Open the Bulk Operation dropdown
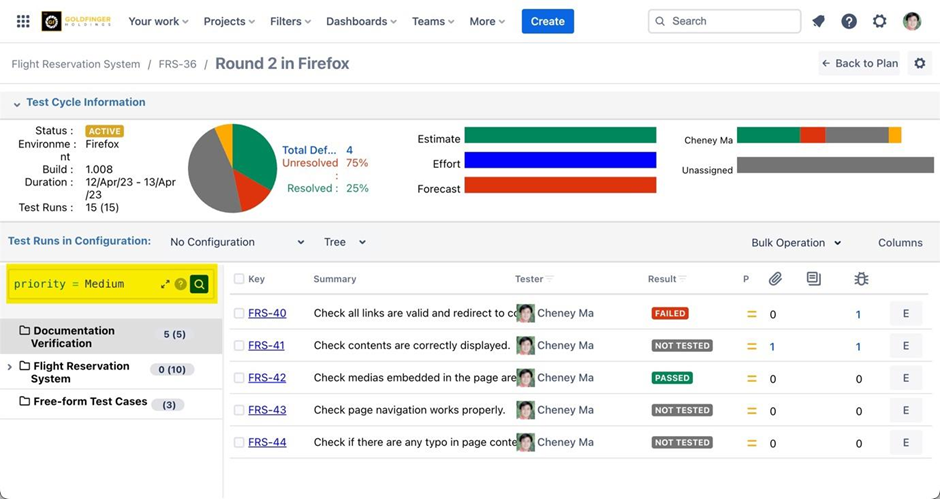 796,242
